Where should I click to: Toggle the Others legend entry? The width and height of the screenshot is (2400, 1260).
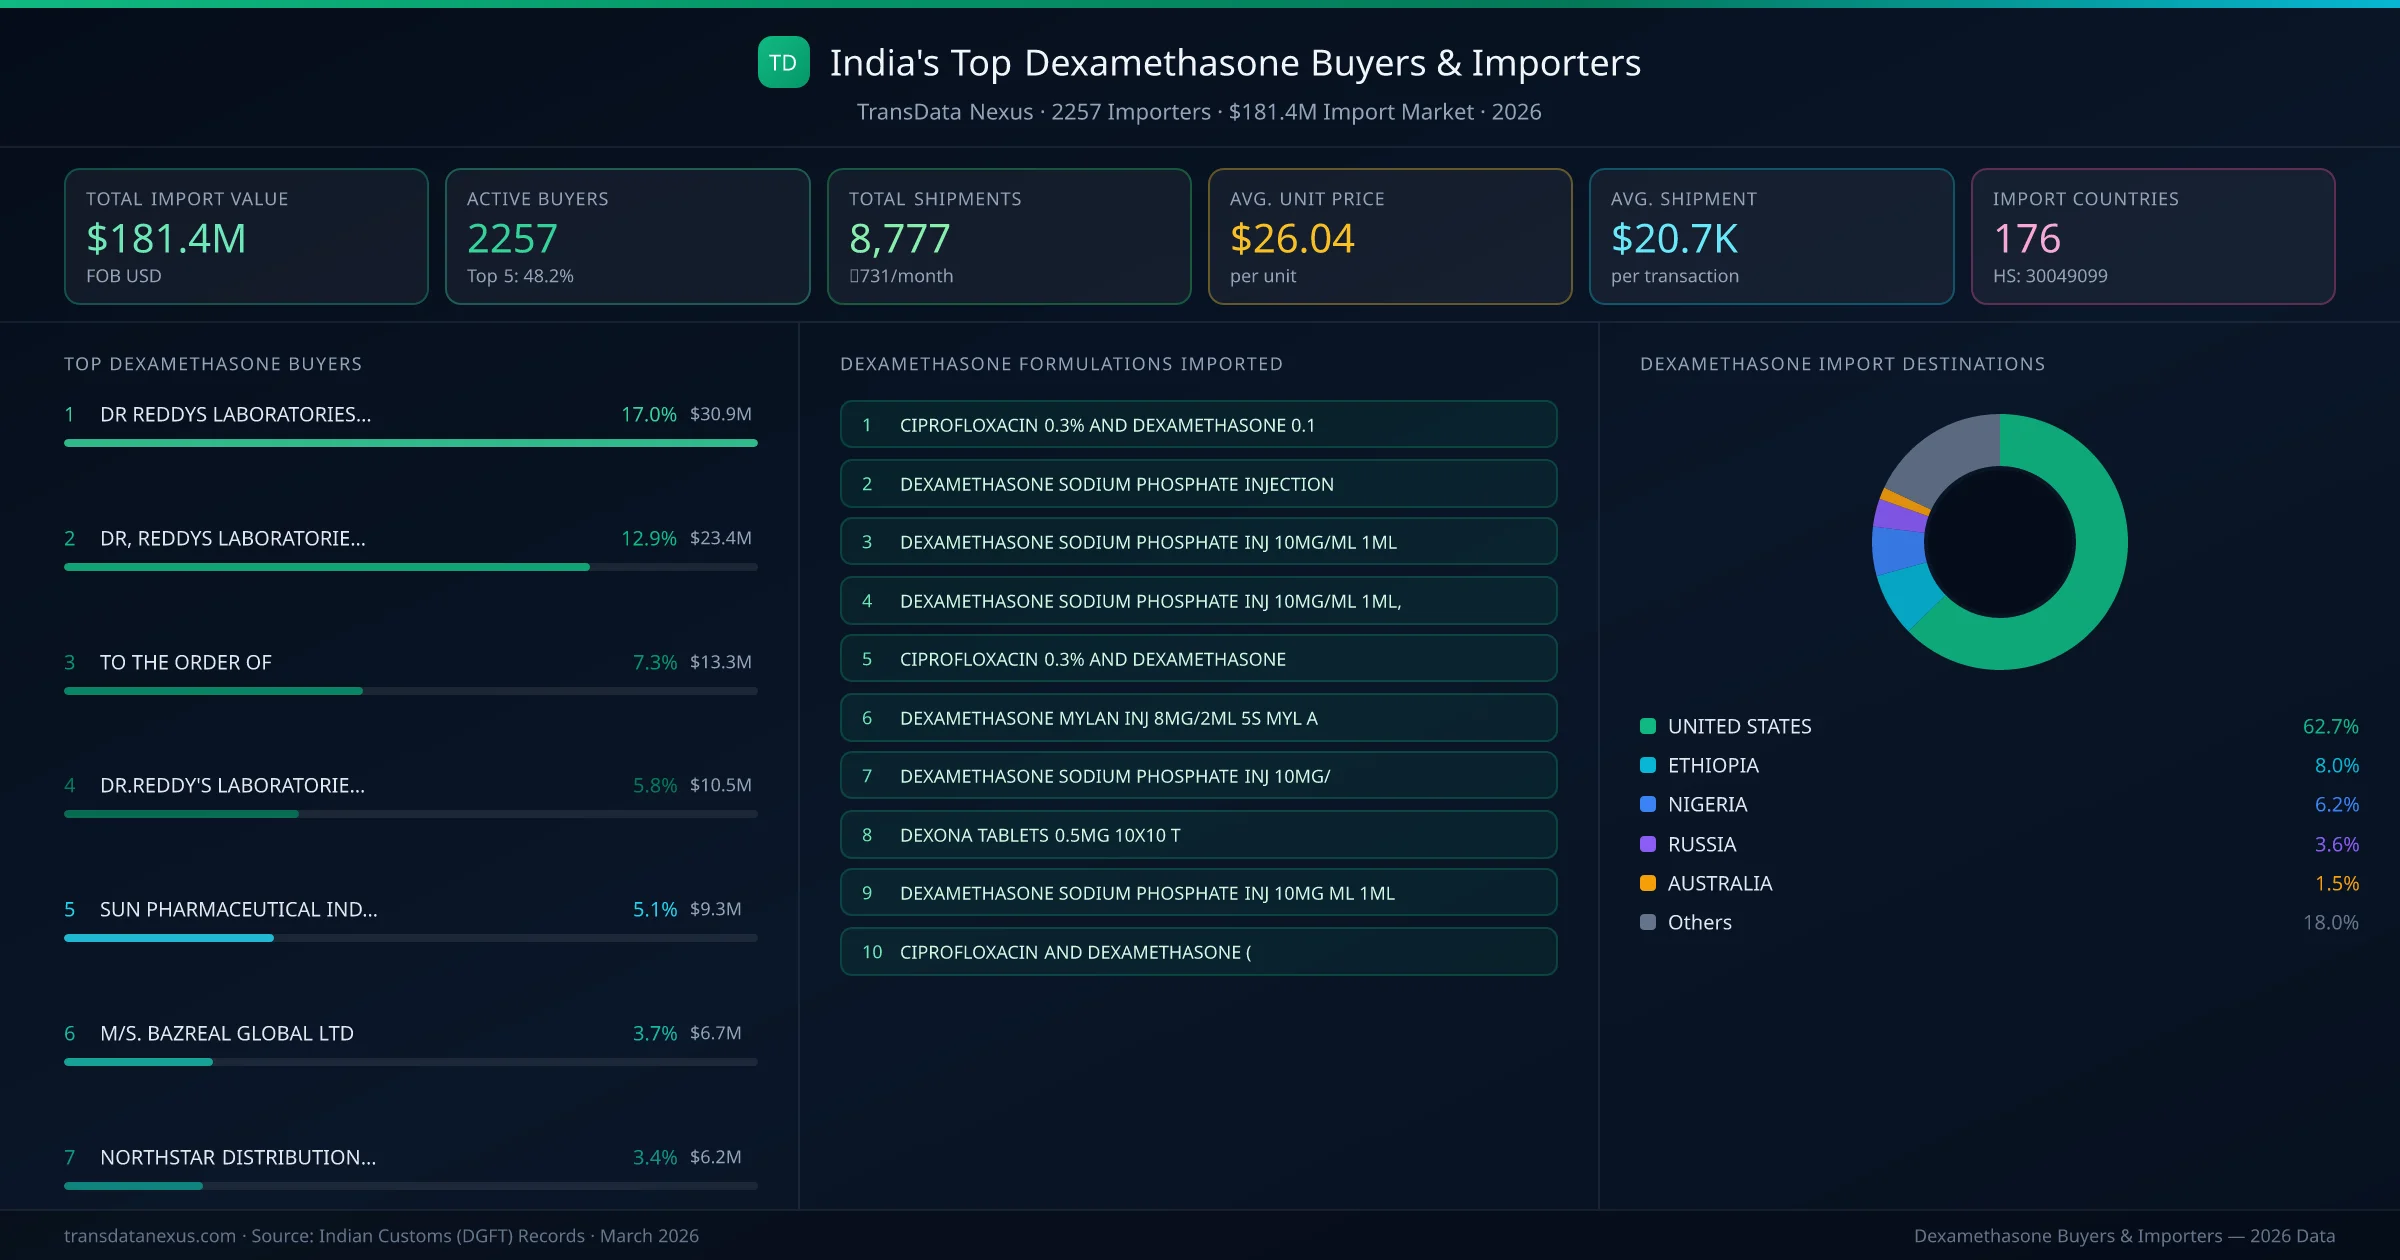(1697, 922)
